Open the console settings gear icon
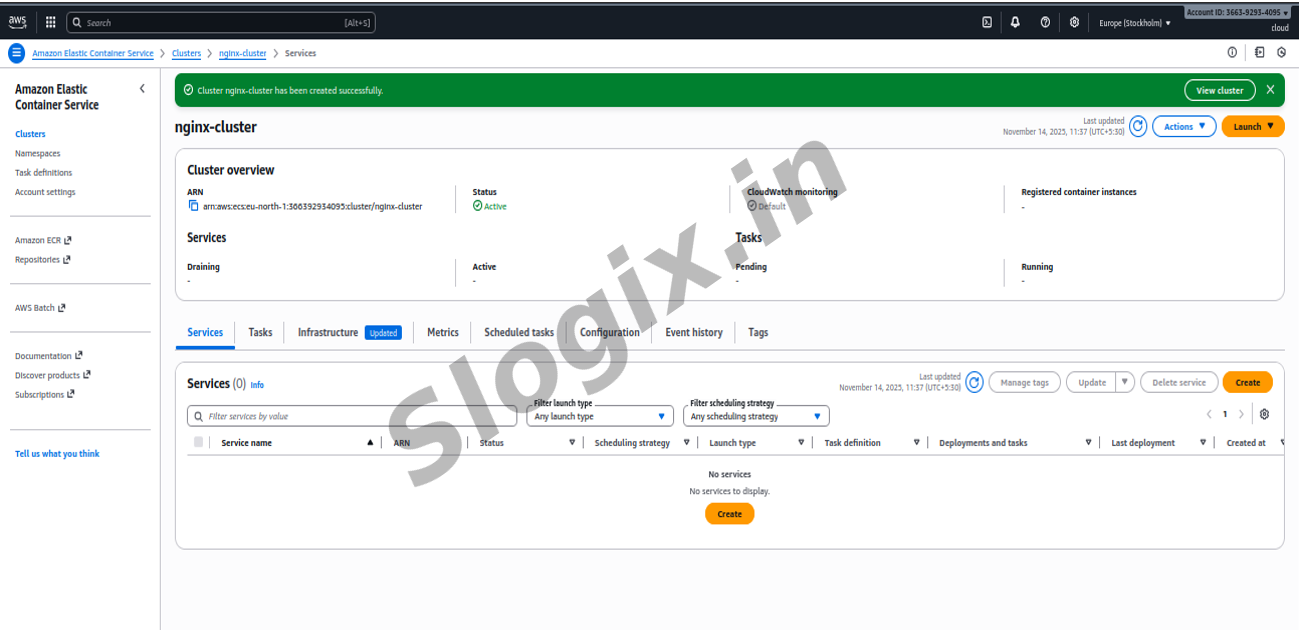The image size is (1300, 630). pos(1074,22)
